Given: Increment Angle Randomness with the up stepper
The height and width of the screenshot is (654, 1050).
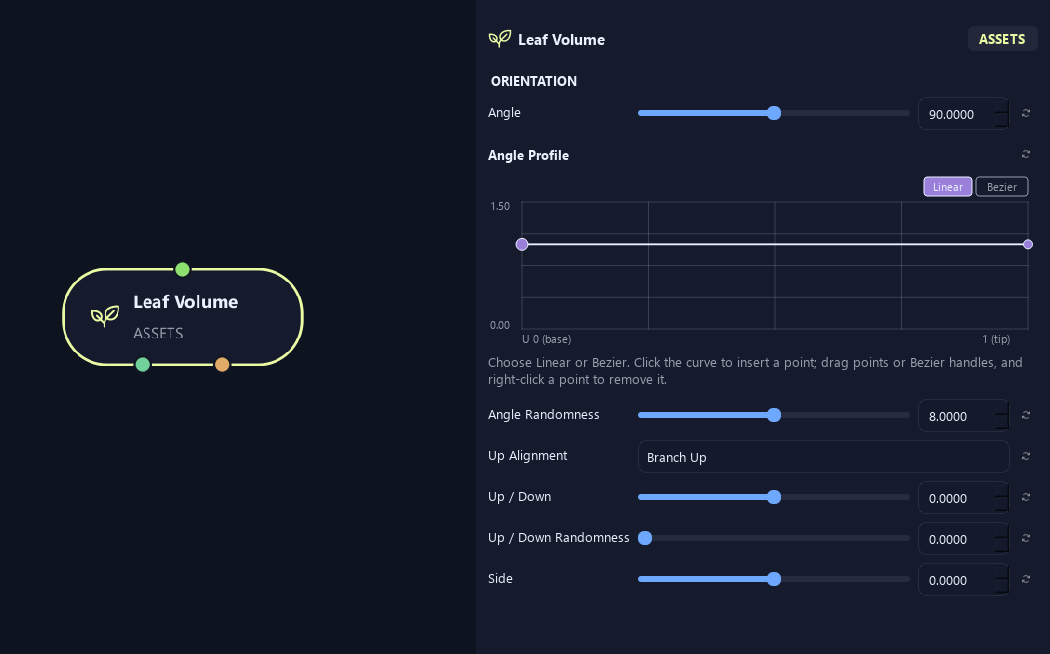Looking at the screenshot, I should (x=1002, y=408).
